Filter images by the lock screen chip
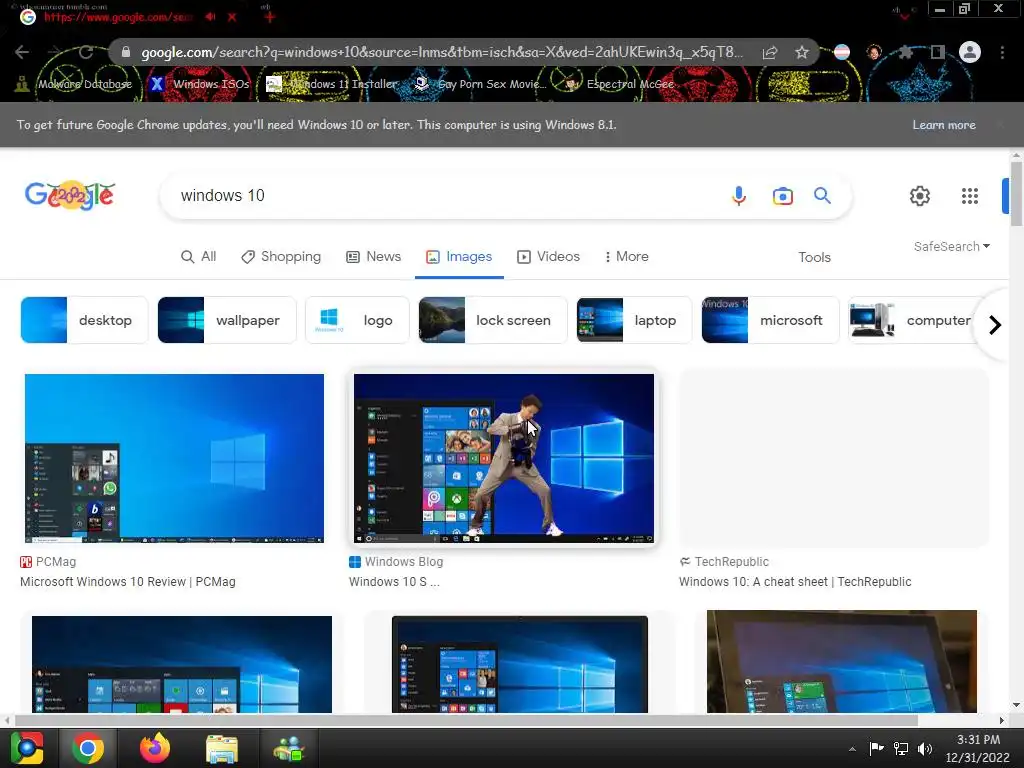Image resolution: width=1024 pixels, height=768 pixels. click(x=493, y=320)
